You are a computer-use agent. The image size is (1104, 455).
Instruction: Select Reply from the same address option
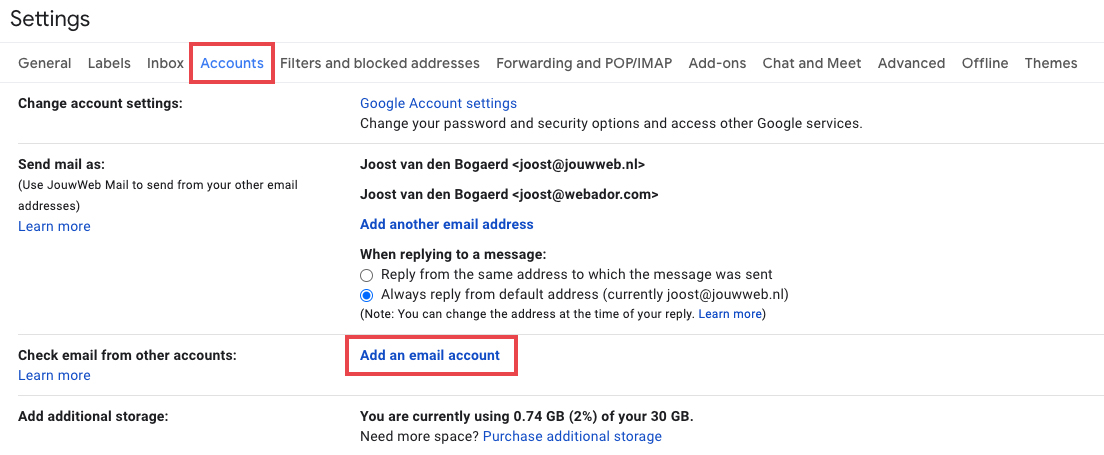tap(367, 275)
